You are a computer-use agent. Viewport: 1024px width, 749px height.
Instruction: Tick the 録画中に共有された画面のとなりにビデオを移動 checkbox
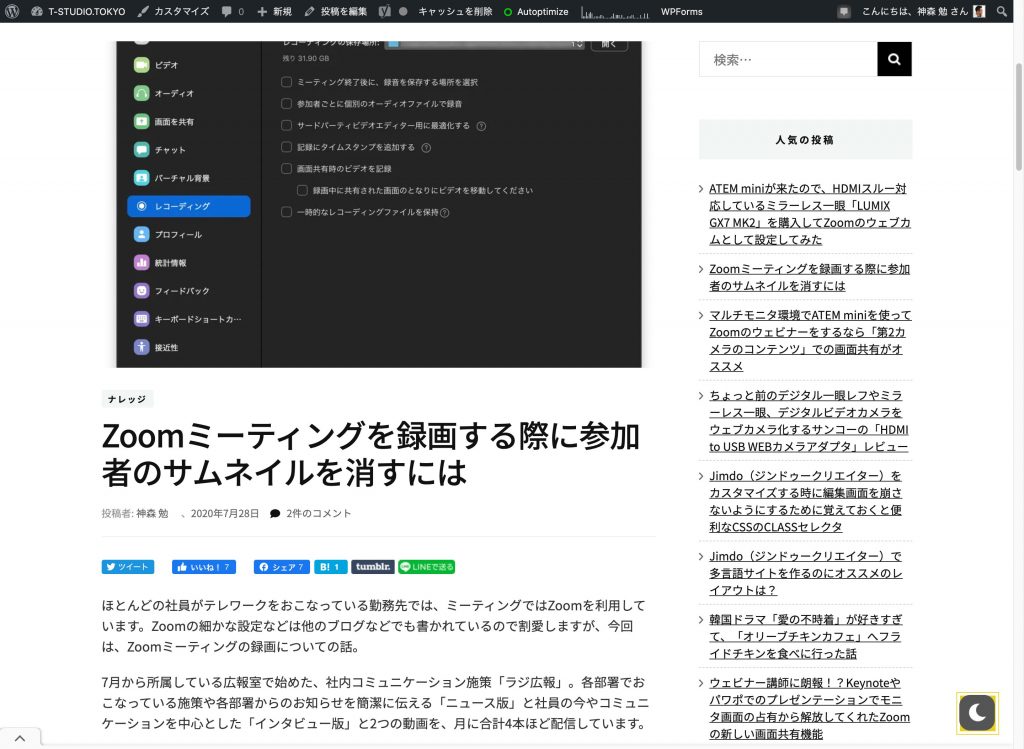[x=302, y=190]
